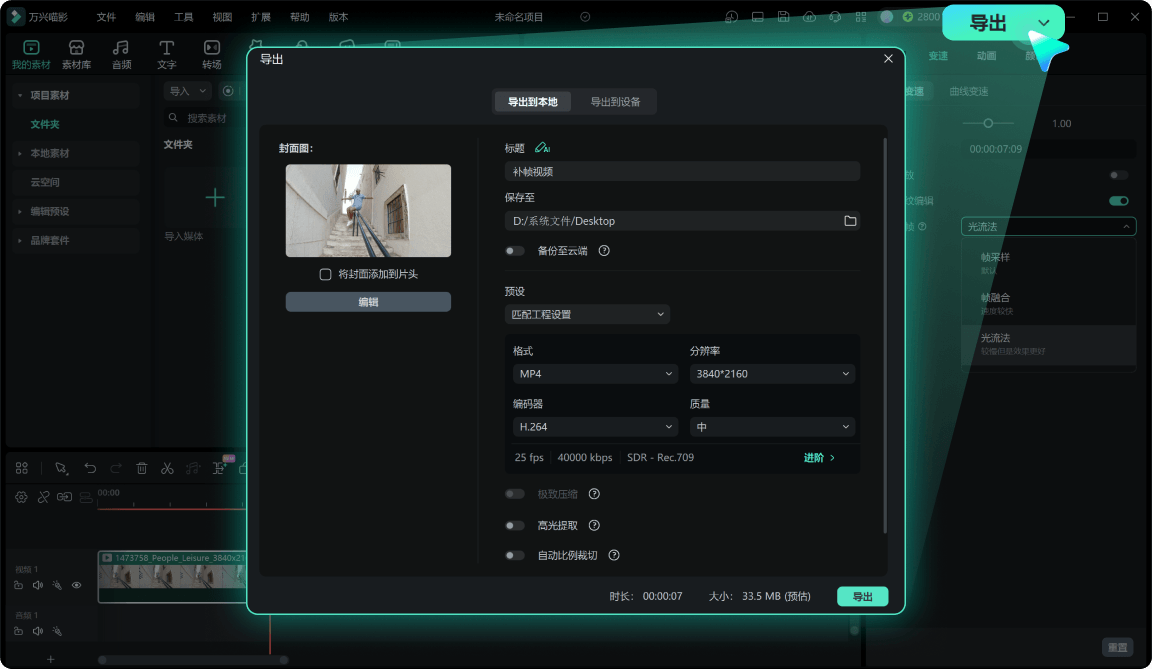1152x669 pixels.
Task: Open the 文字 titles panel
Action: click(x=167, y=55)
